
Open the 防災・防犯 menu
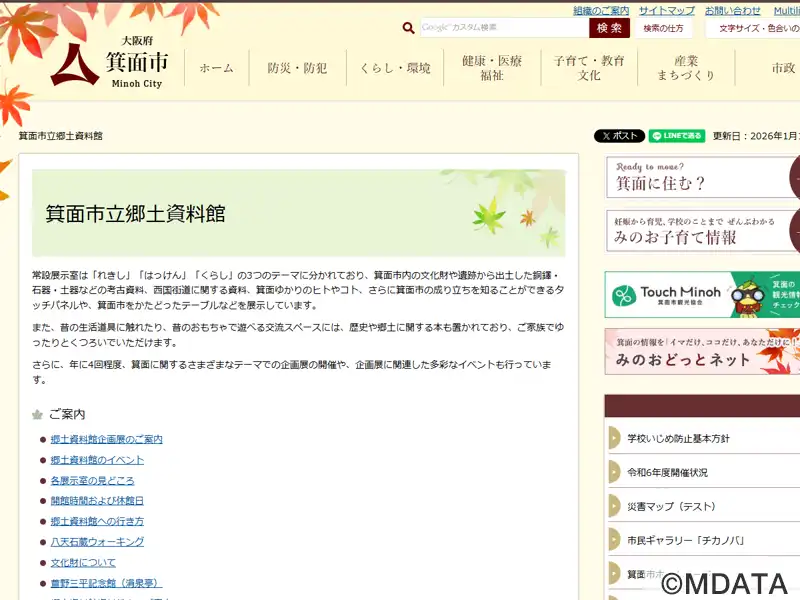click(297, 68)
